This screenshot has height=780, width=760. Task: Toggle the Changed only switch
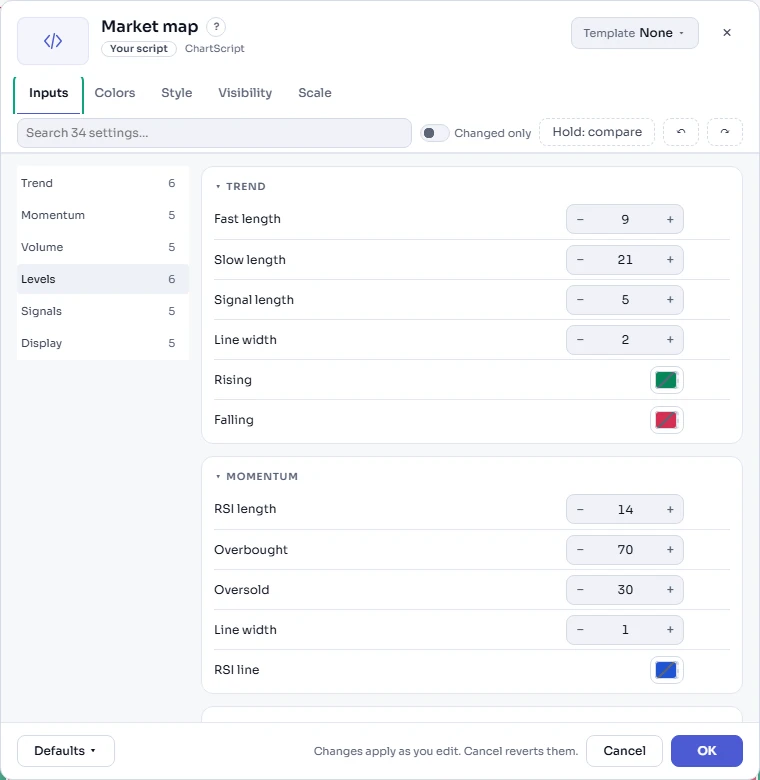pos(435,133)
